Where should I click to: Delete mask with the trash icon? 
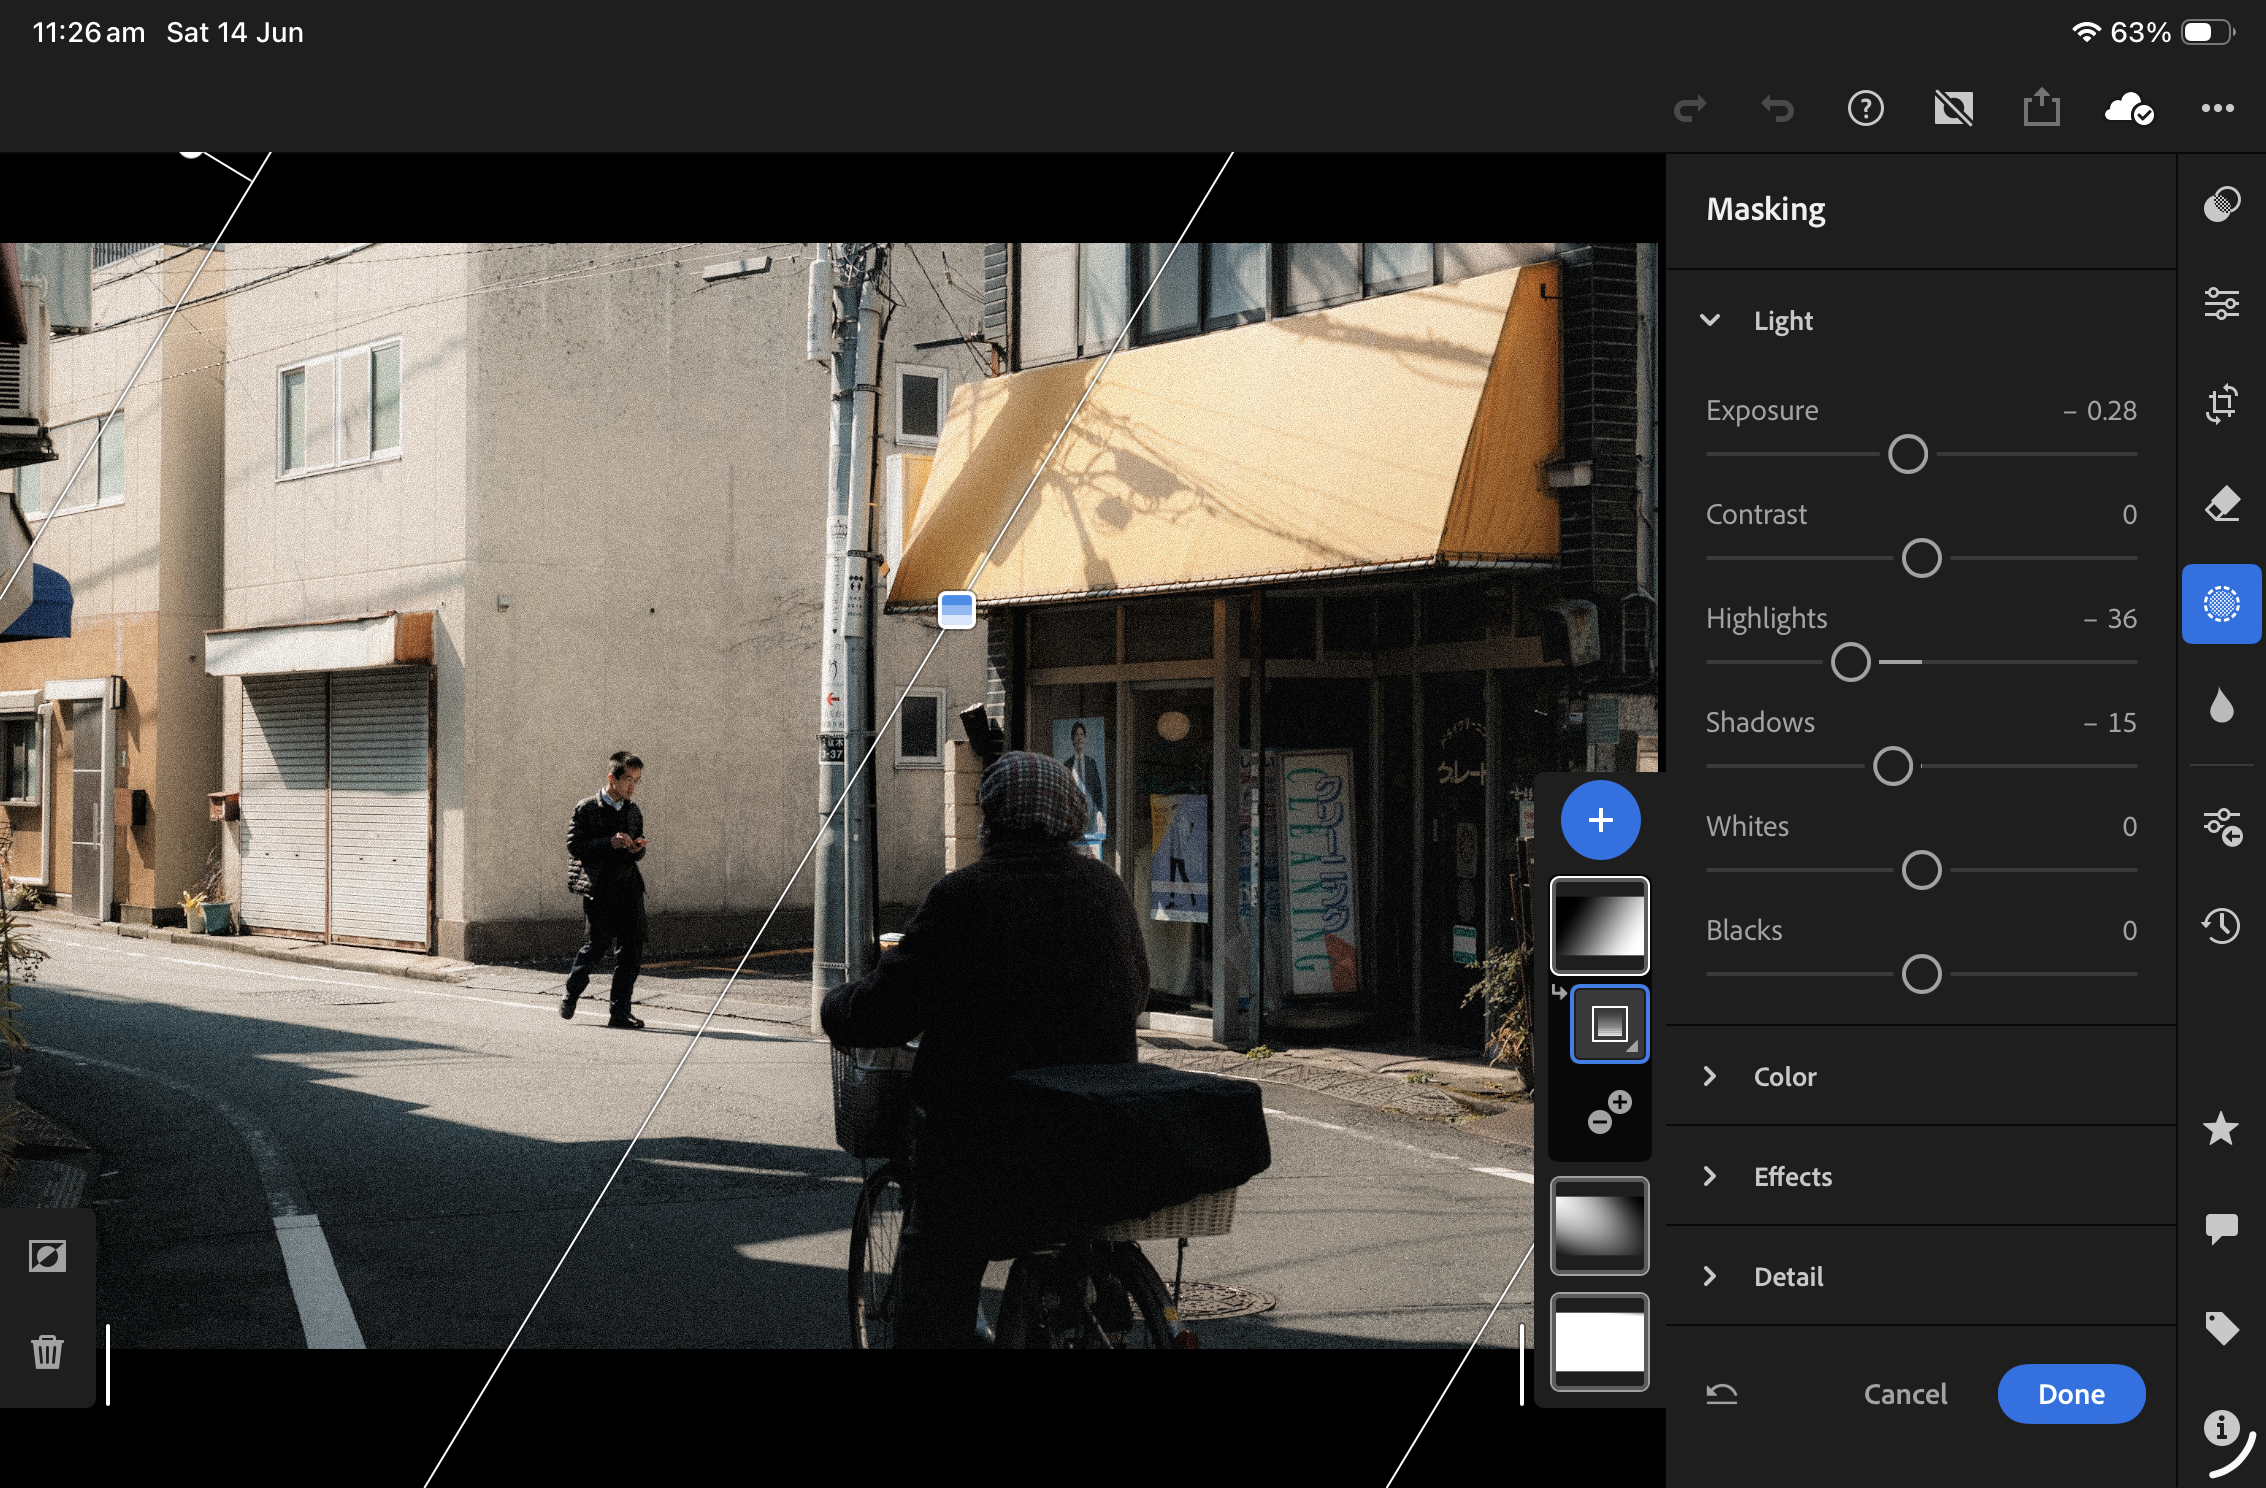[47, 1351]
